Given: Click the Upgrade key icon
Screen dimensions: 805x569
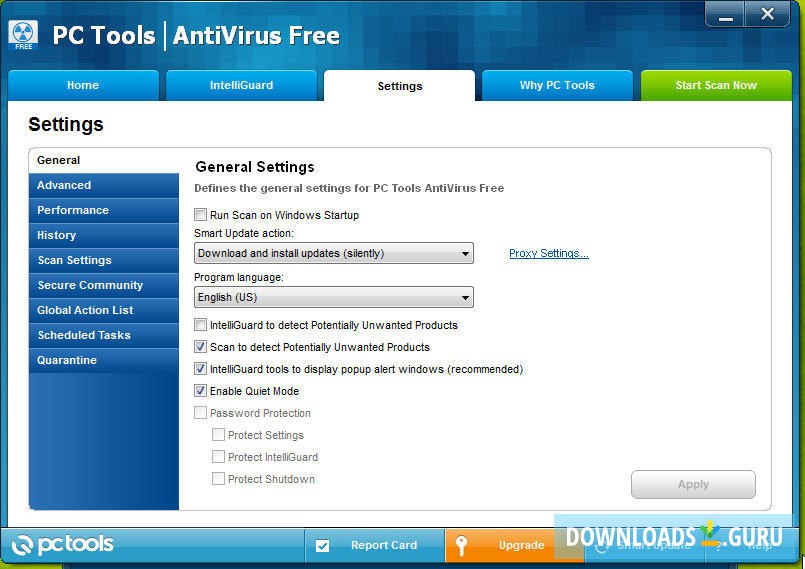Looking at the screenshot, I should (461, 546).
